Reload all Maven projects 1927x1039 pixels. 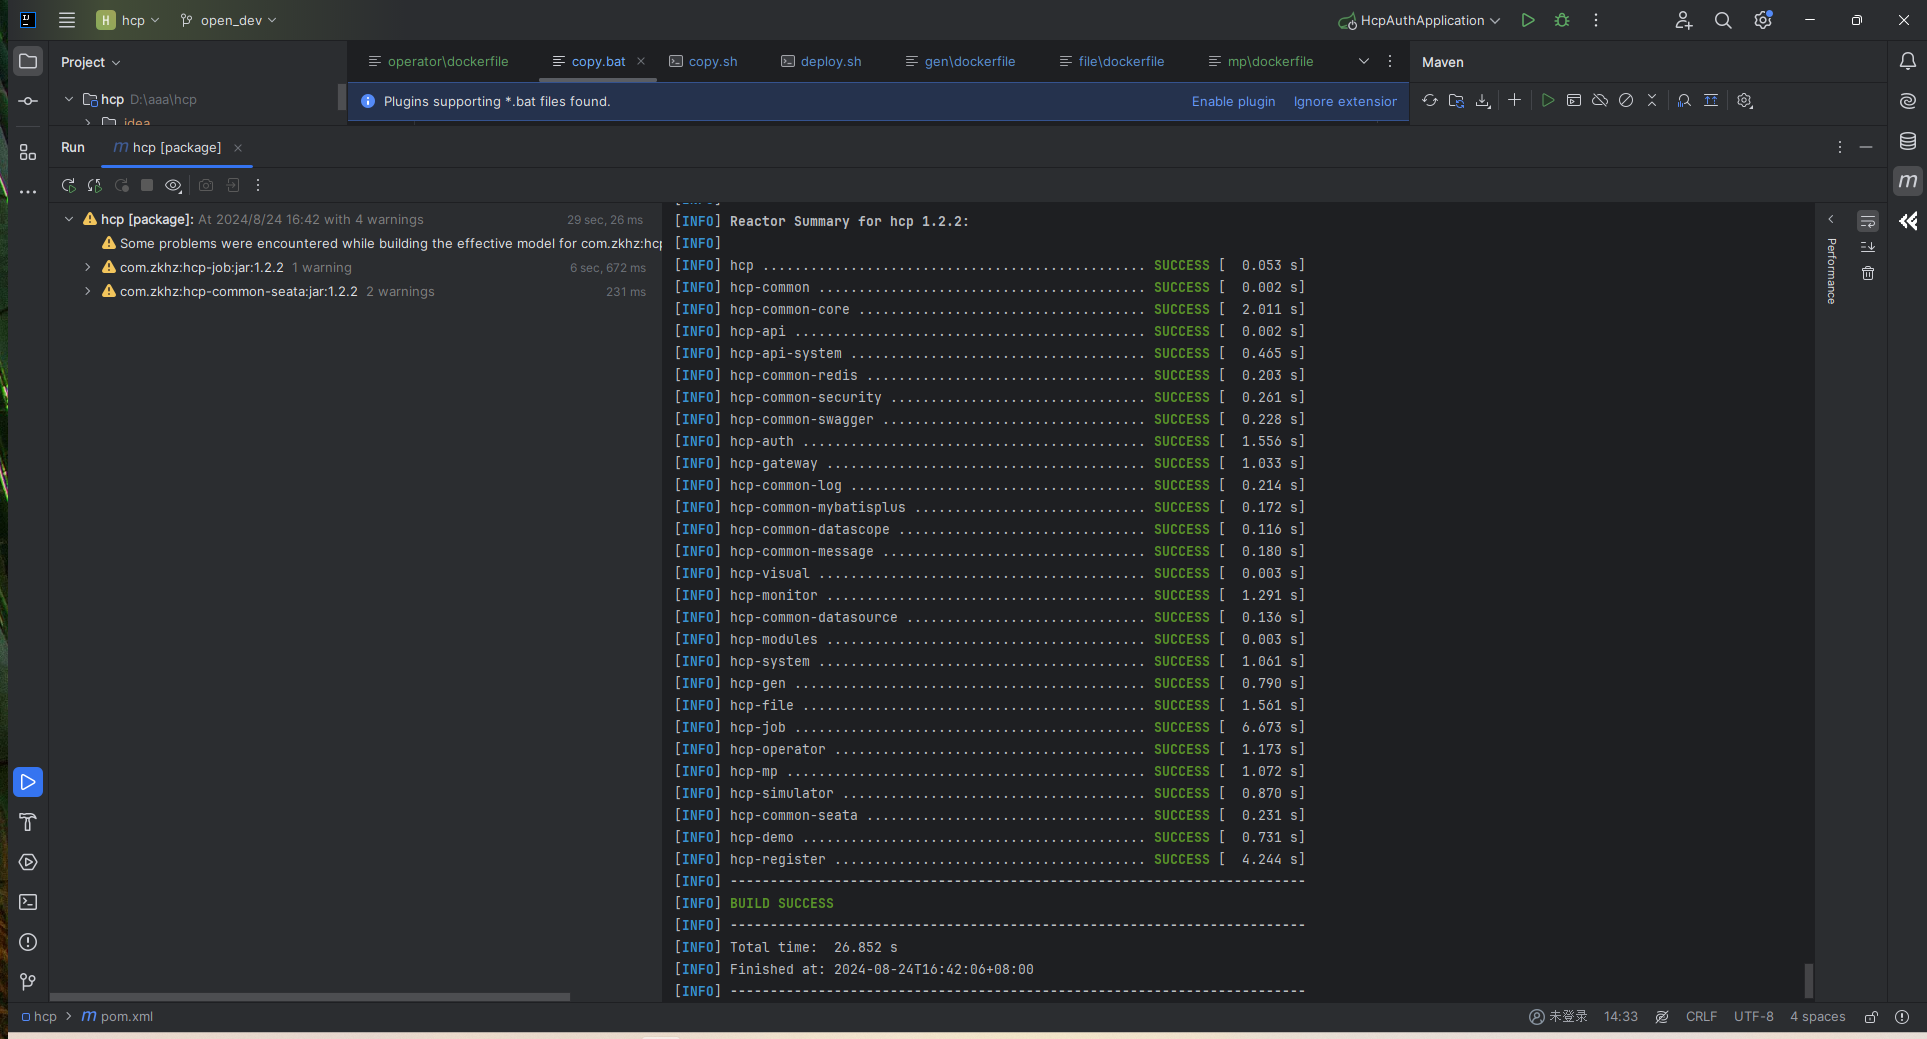tap(1430, 100)
